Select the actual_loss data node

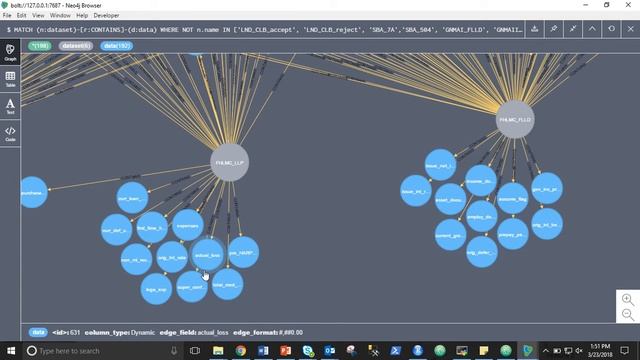[207, 255]
